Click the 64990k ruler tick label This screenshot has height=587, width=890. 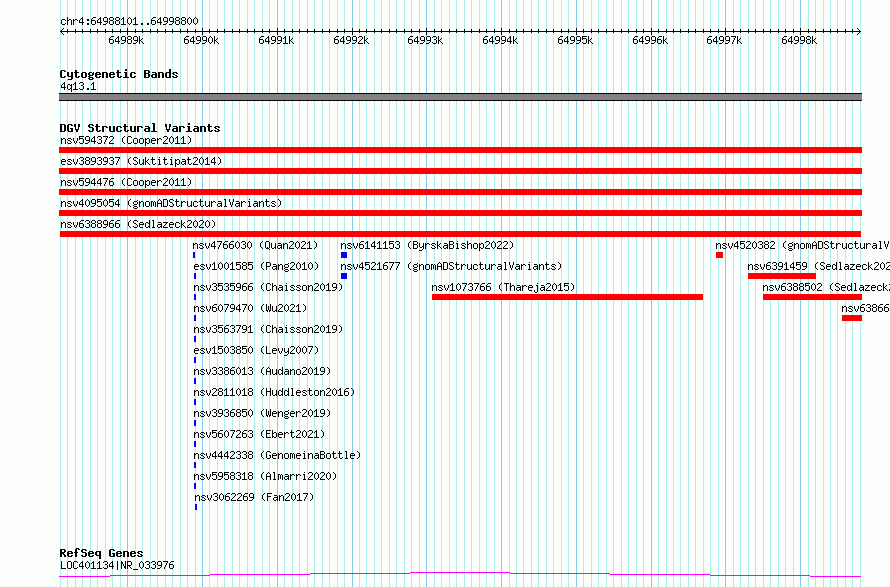201,41
